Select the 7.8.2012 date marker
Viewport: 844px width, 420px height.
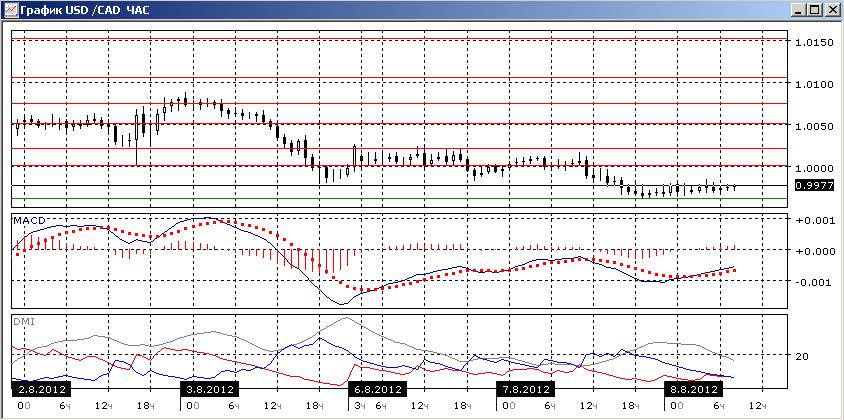pos(525,389)
